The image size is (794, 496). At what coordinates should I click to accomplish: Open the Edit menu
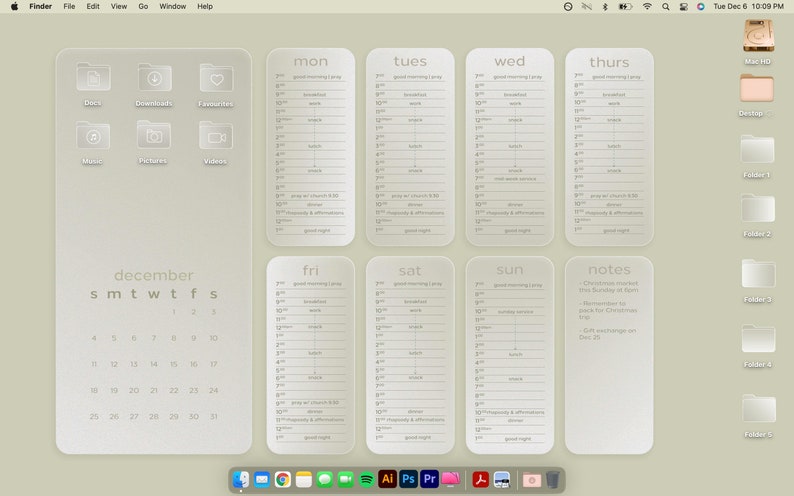tap(93, 7)
